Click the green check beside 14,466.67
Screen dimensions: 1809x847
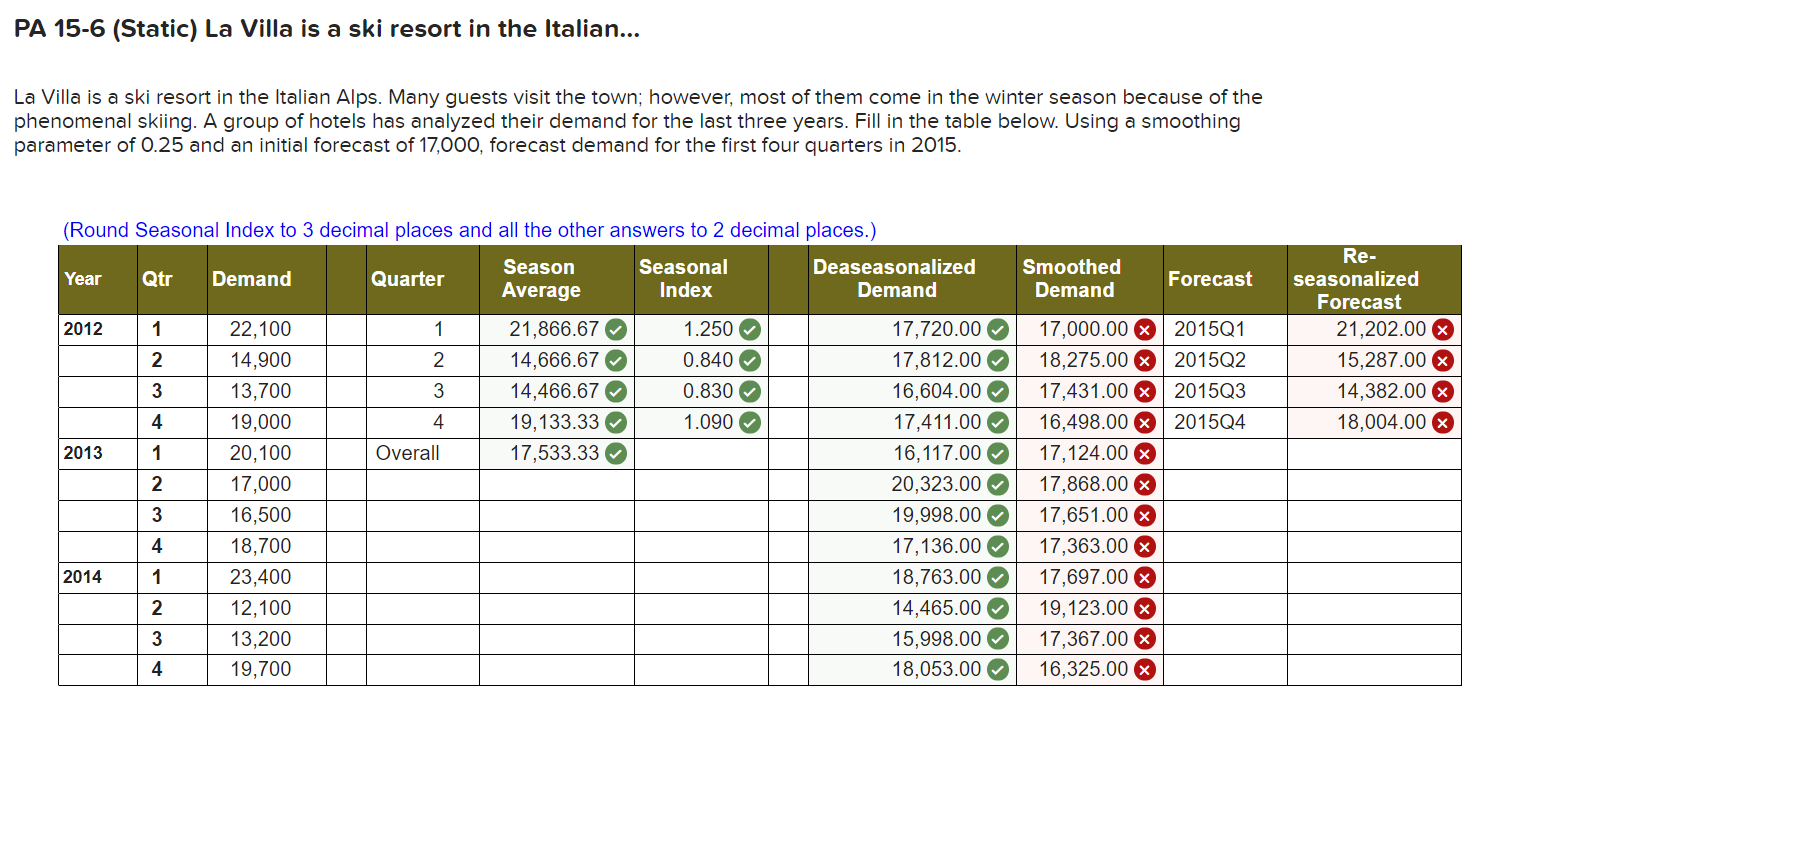pos(616,392)
